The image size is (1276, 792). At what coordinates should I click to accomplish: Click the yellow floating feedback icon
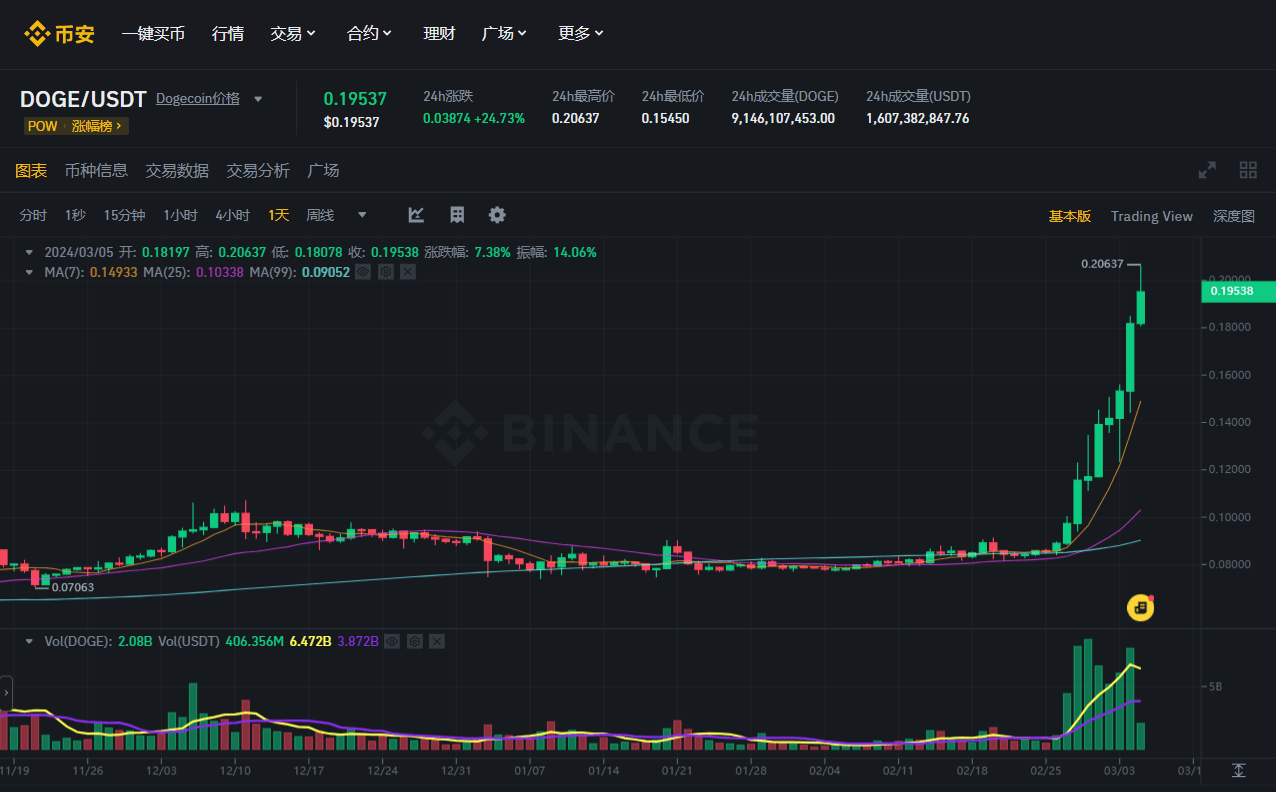pyautogui.click(x=1140, y=606)
